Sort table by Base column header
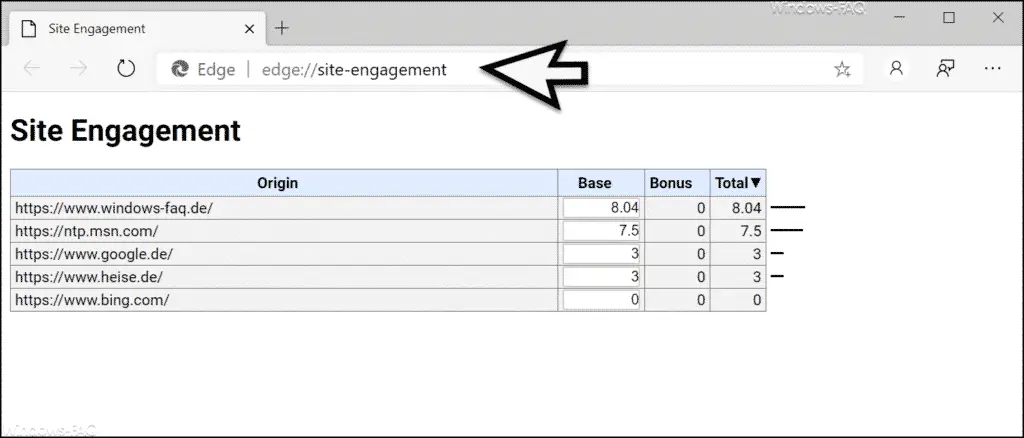Screen dimensions: 1024x438 tap(601, 183)
